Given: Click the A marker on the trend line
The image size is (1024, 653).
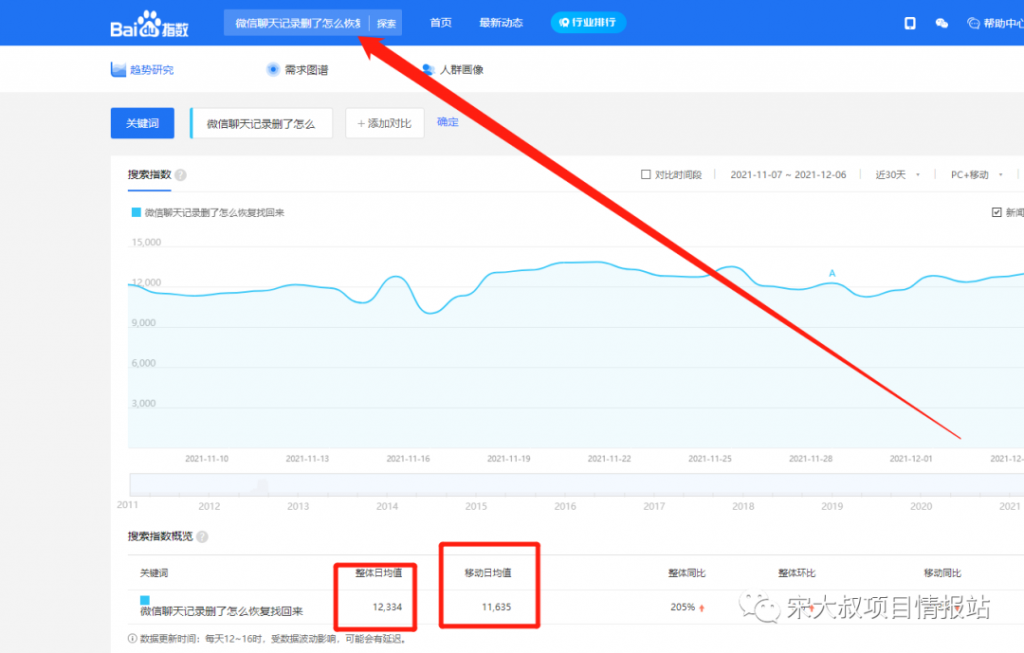Looking at the screenshot, I should point(832,274).
